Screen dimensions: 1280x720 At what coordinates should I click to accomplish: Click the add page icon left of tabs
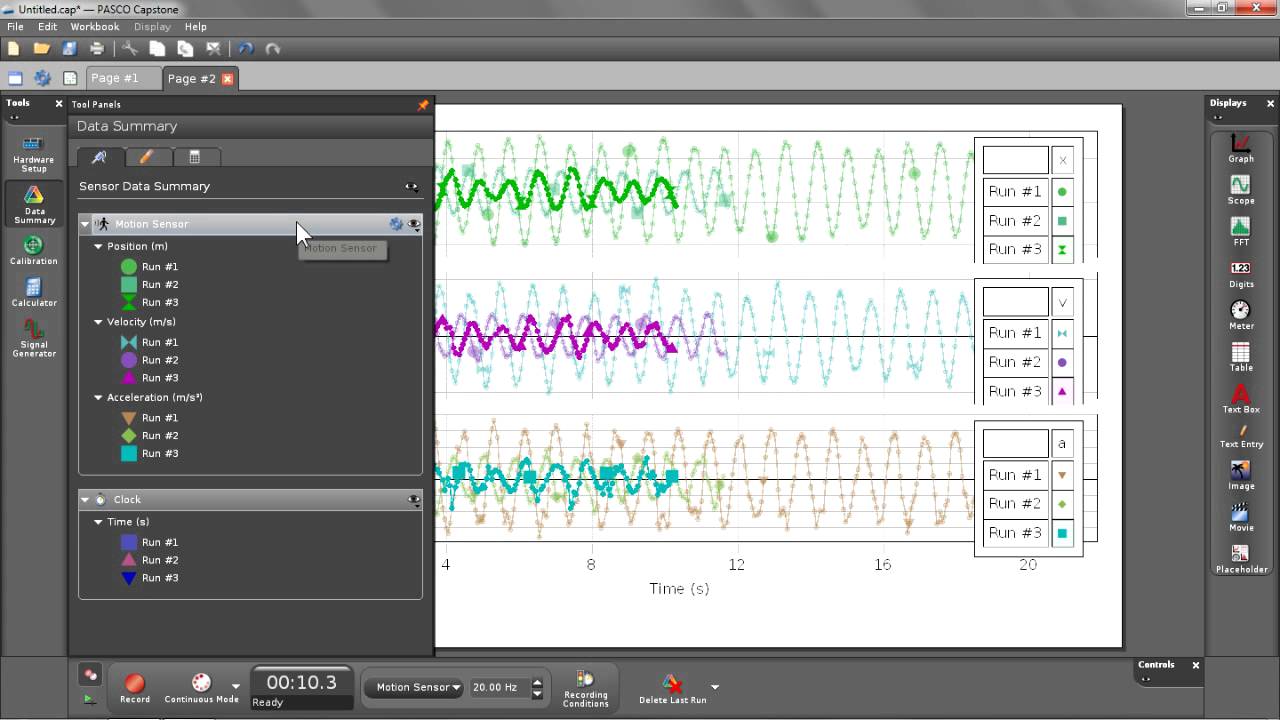15,78
